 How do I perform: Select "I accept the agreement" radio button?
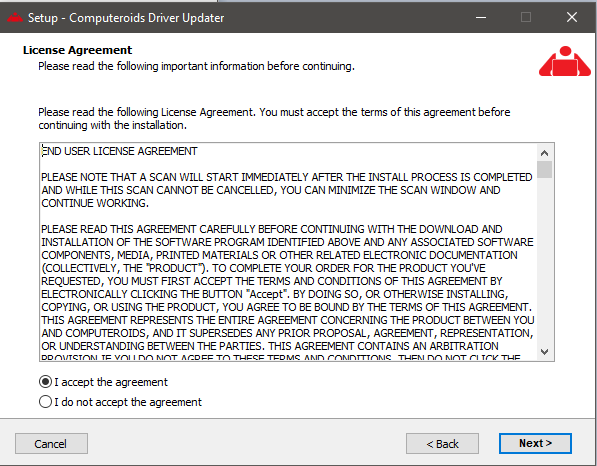(45, 381)
